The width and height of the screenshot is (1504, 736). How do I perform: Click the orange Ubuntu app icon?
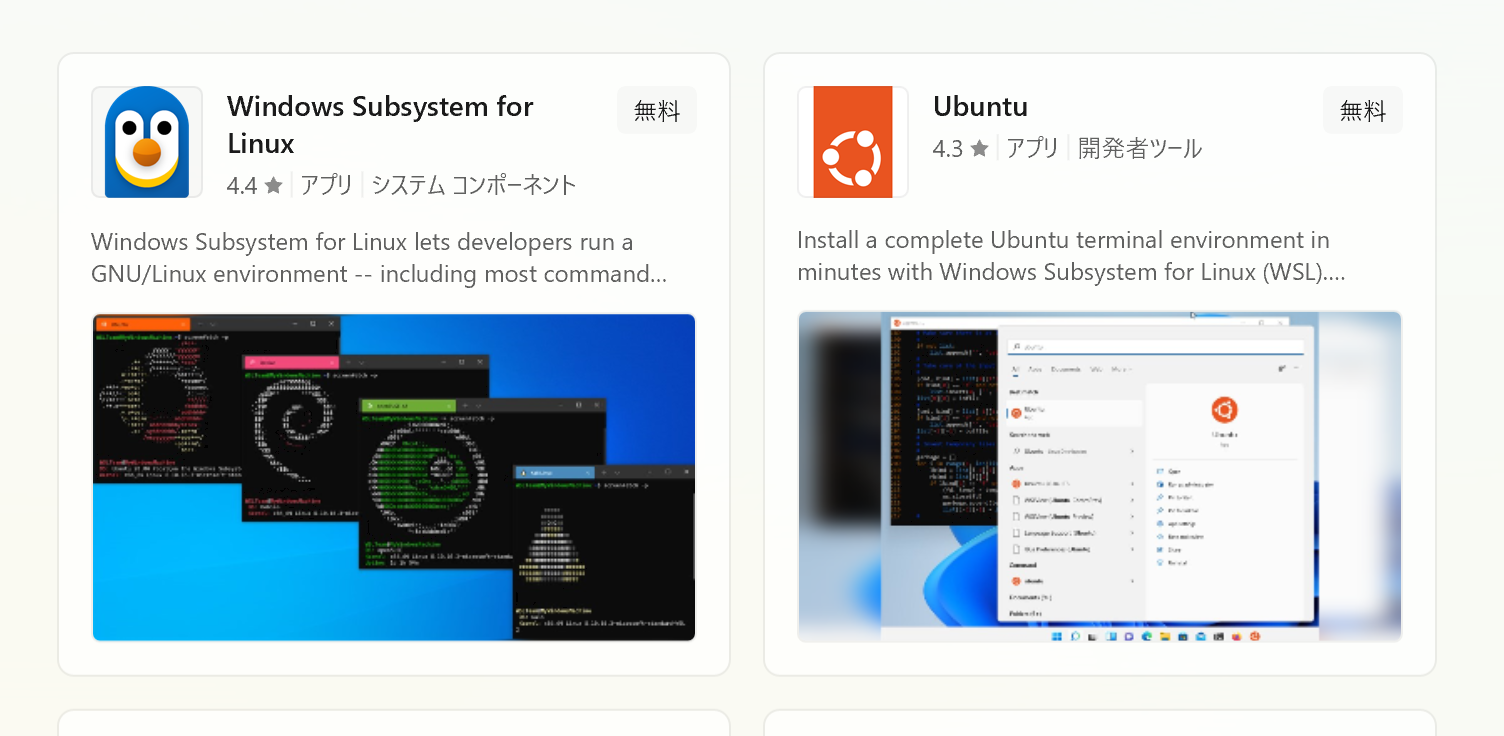(852, 142)
